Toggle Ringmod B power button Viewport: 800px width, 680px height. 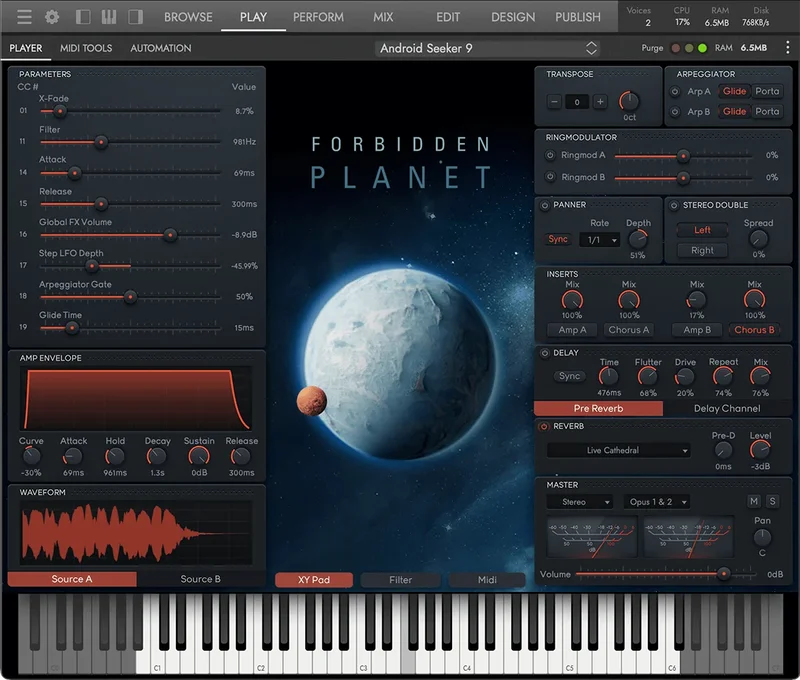click(x=550, y=177)
